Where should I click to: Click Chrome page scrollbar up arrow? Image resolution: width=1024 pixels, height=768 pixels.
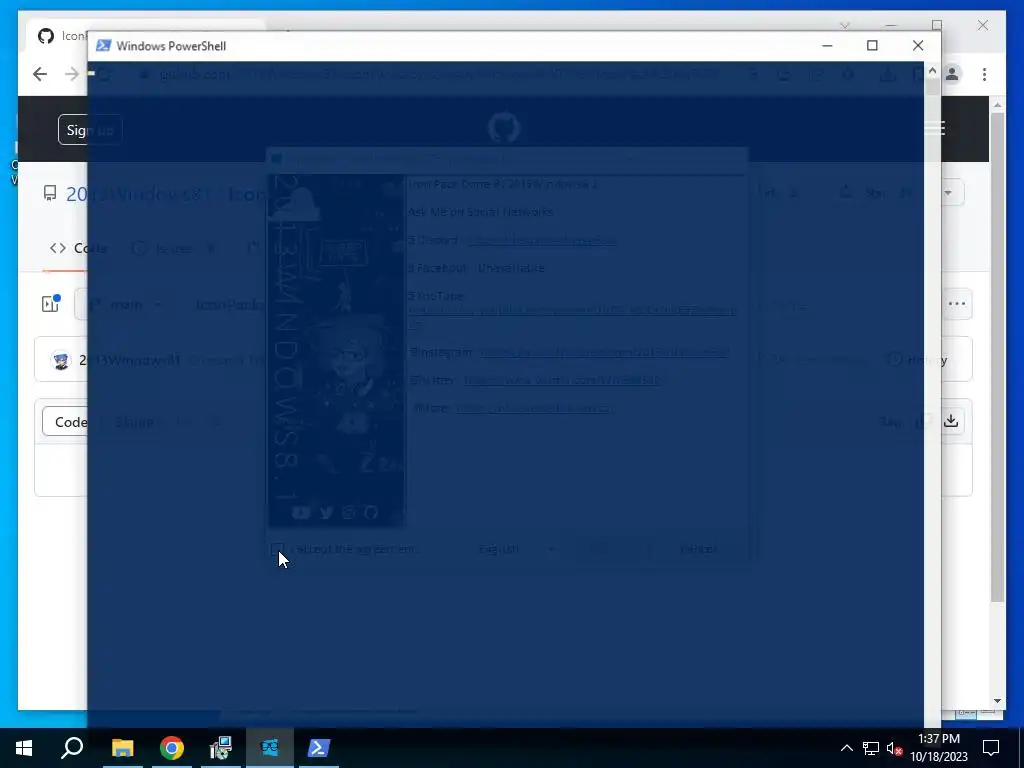pyautogui.click(x=997, y=105)
